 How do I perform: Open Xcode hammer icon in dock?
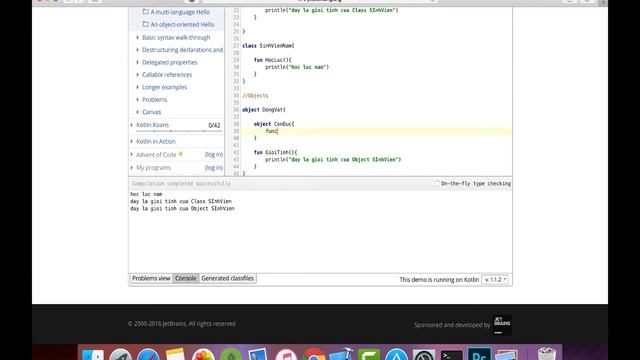341,355
